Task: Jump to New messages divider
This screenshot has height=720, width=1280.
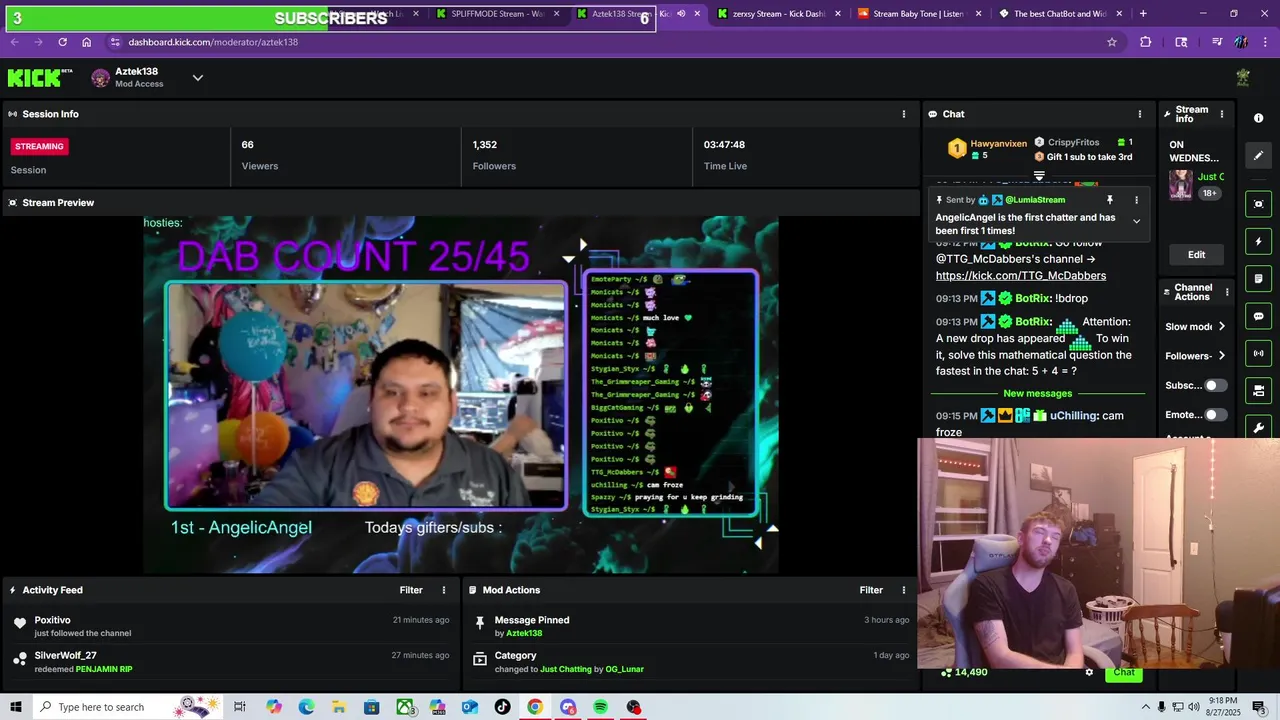Action: point(1037,394)
